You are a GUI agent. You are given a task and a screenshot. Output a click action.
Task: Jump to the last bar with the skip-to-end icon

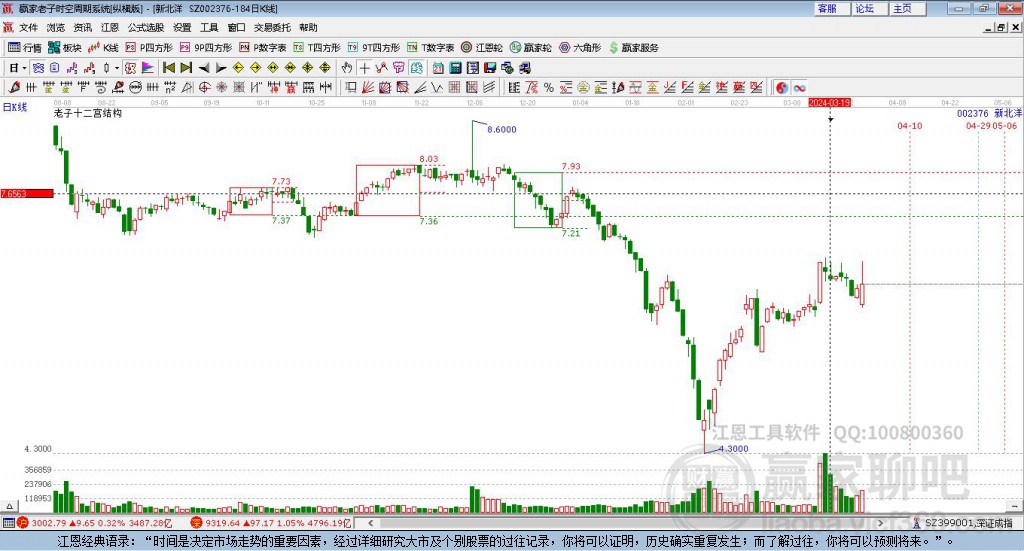click(186, 68)
